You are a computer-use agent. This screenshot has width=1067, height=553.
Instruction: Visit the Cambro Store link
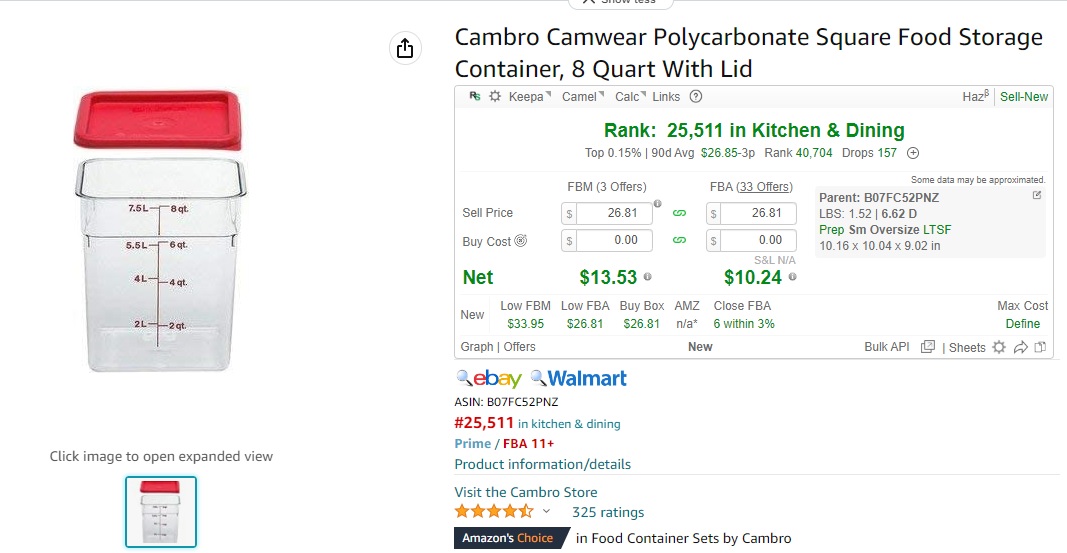[x=525, y=492]
